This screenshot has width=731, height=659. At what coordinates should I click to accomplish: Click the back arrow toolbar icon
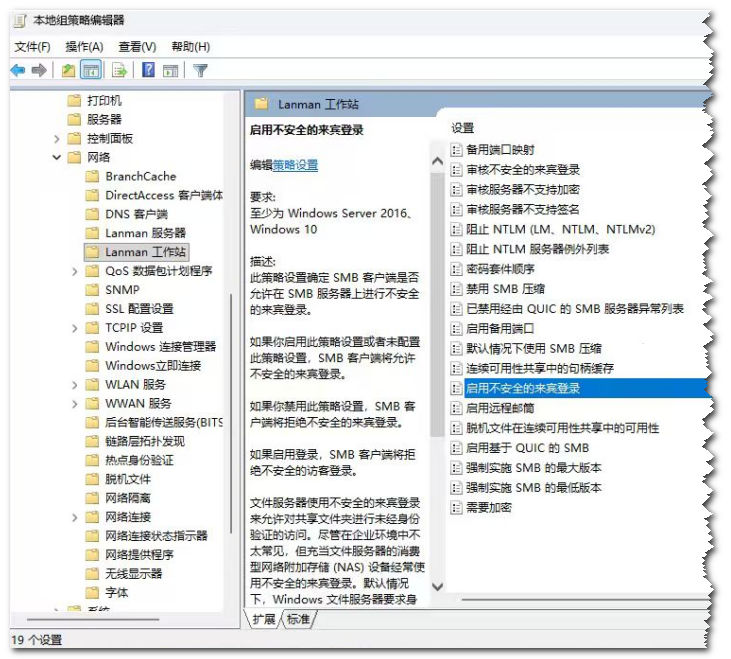17,70
